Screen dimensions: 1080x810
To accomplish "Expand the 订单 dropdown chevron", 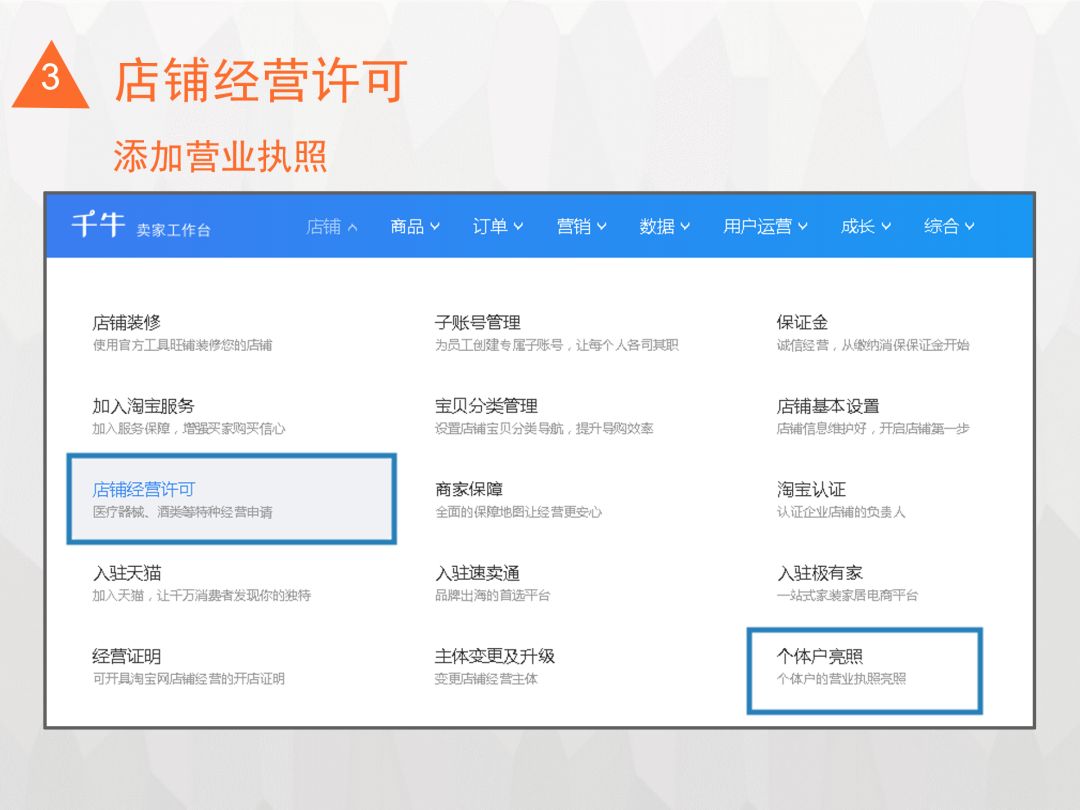I will pyautogui.click(x=518, y=226).
